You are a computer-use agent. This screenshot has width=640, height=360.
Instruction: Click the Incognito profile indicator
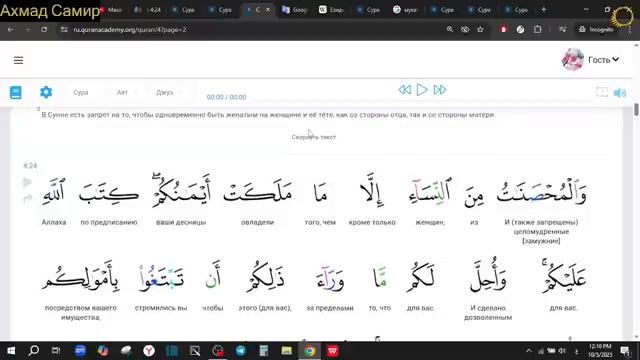[596, 29]
